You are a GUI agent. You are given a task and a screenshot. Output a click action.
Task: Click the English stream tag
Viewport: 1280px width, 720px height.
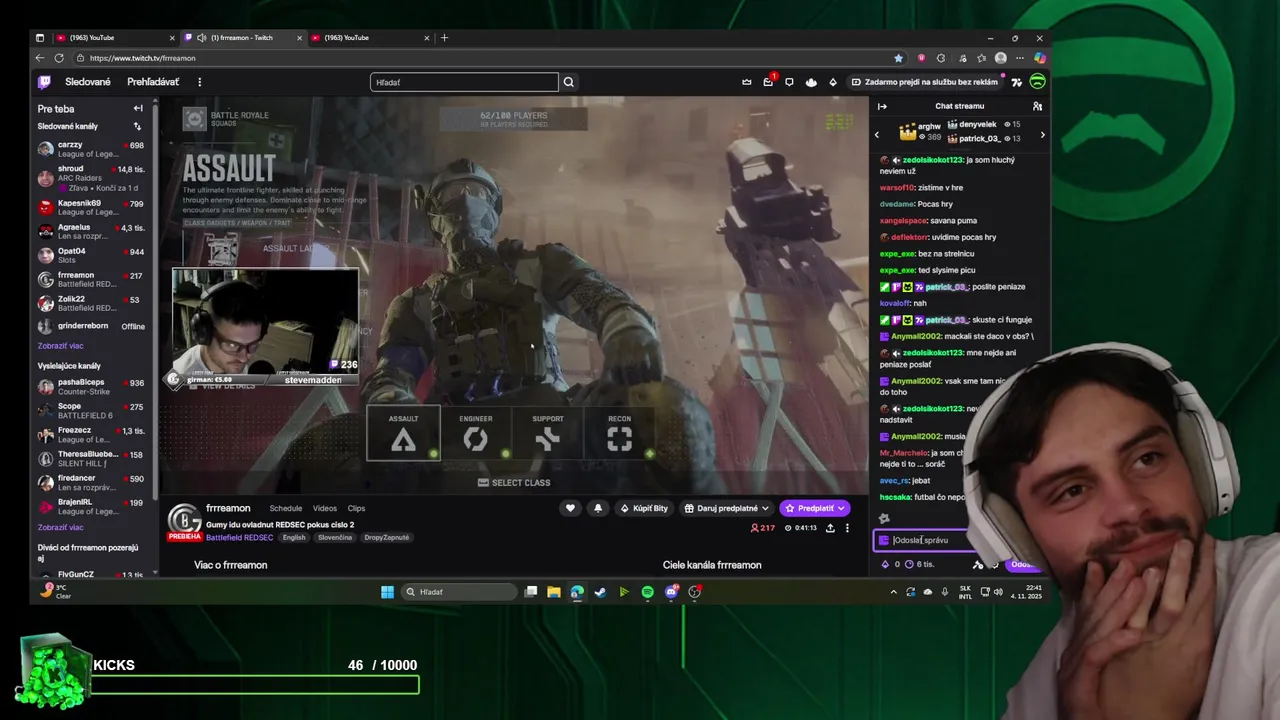click(x=294, y=537)
